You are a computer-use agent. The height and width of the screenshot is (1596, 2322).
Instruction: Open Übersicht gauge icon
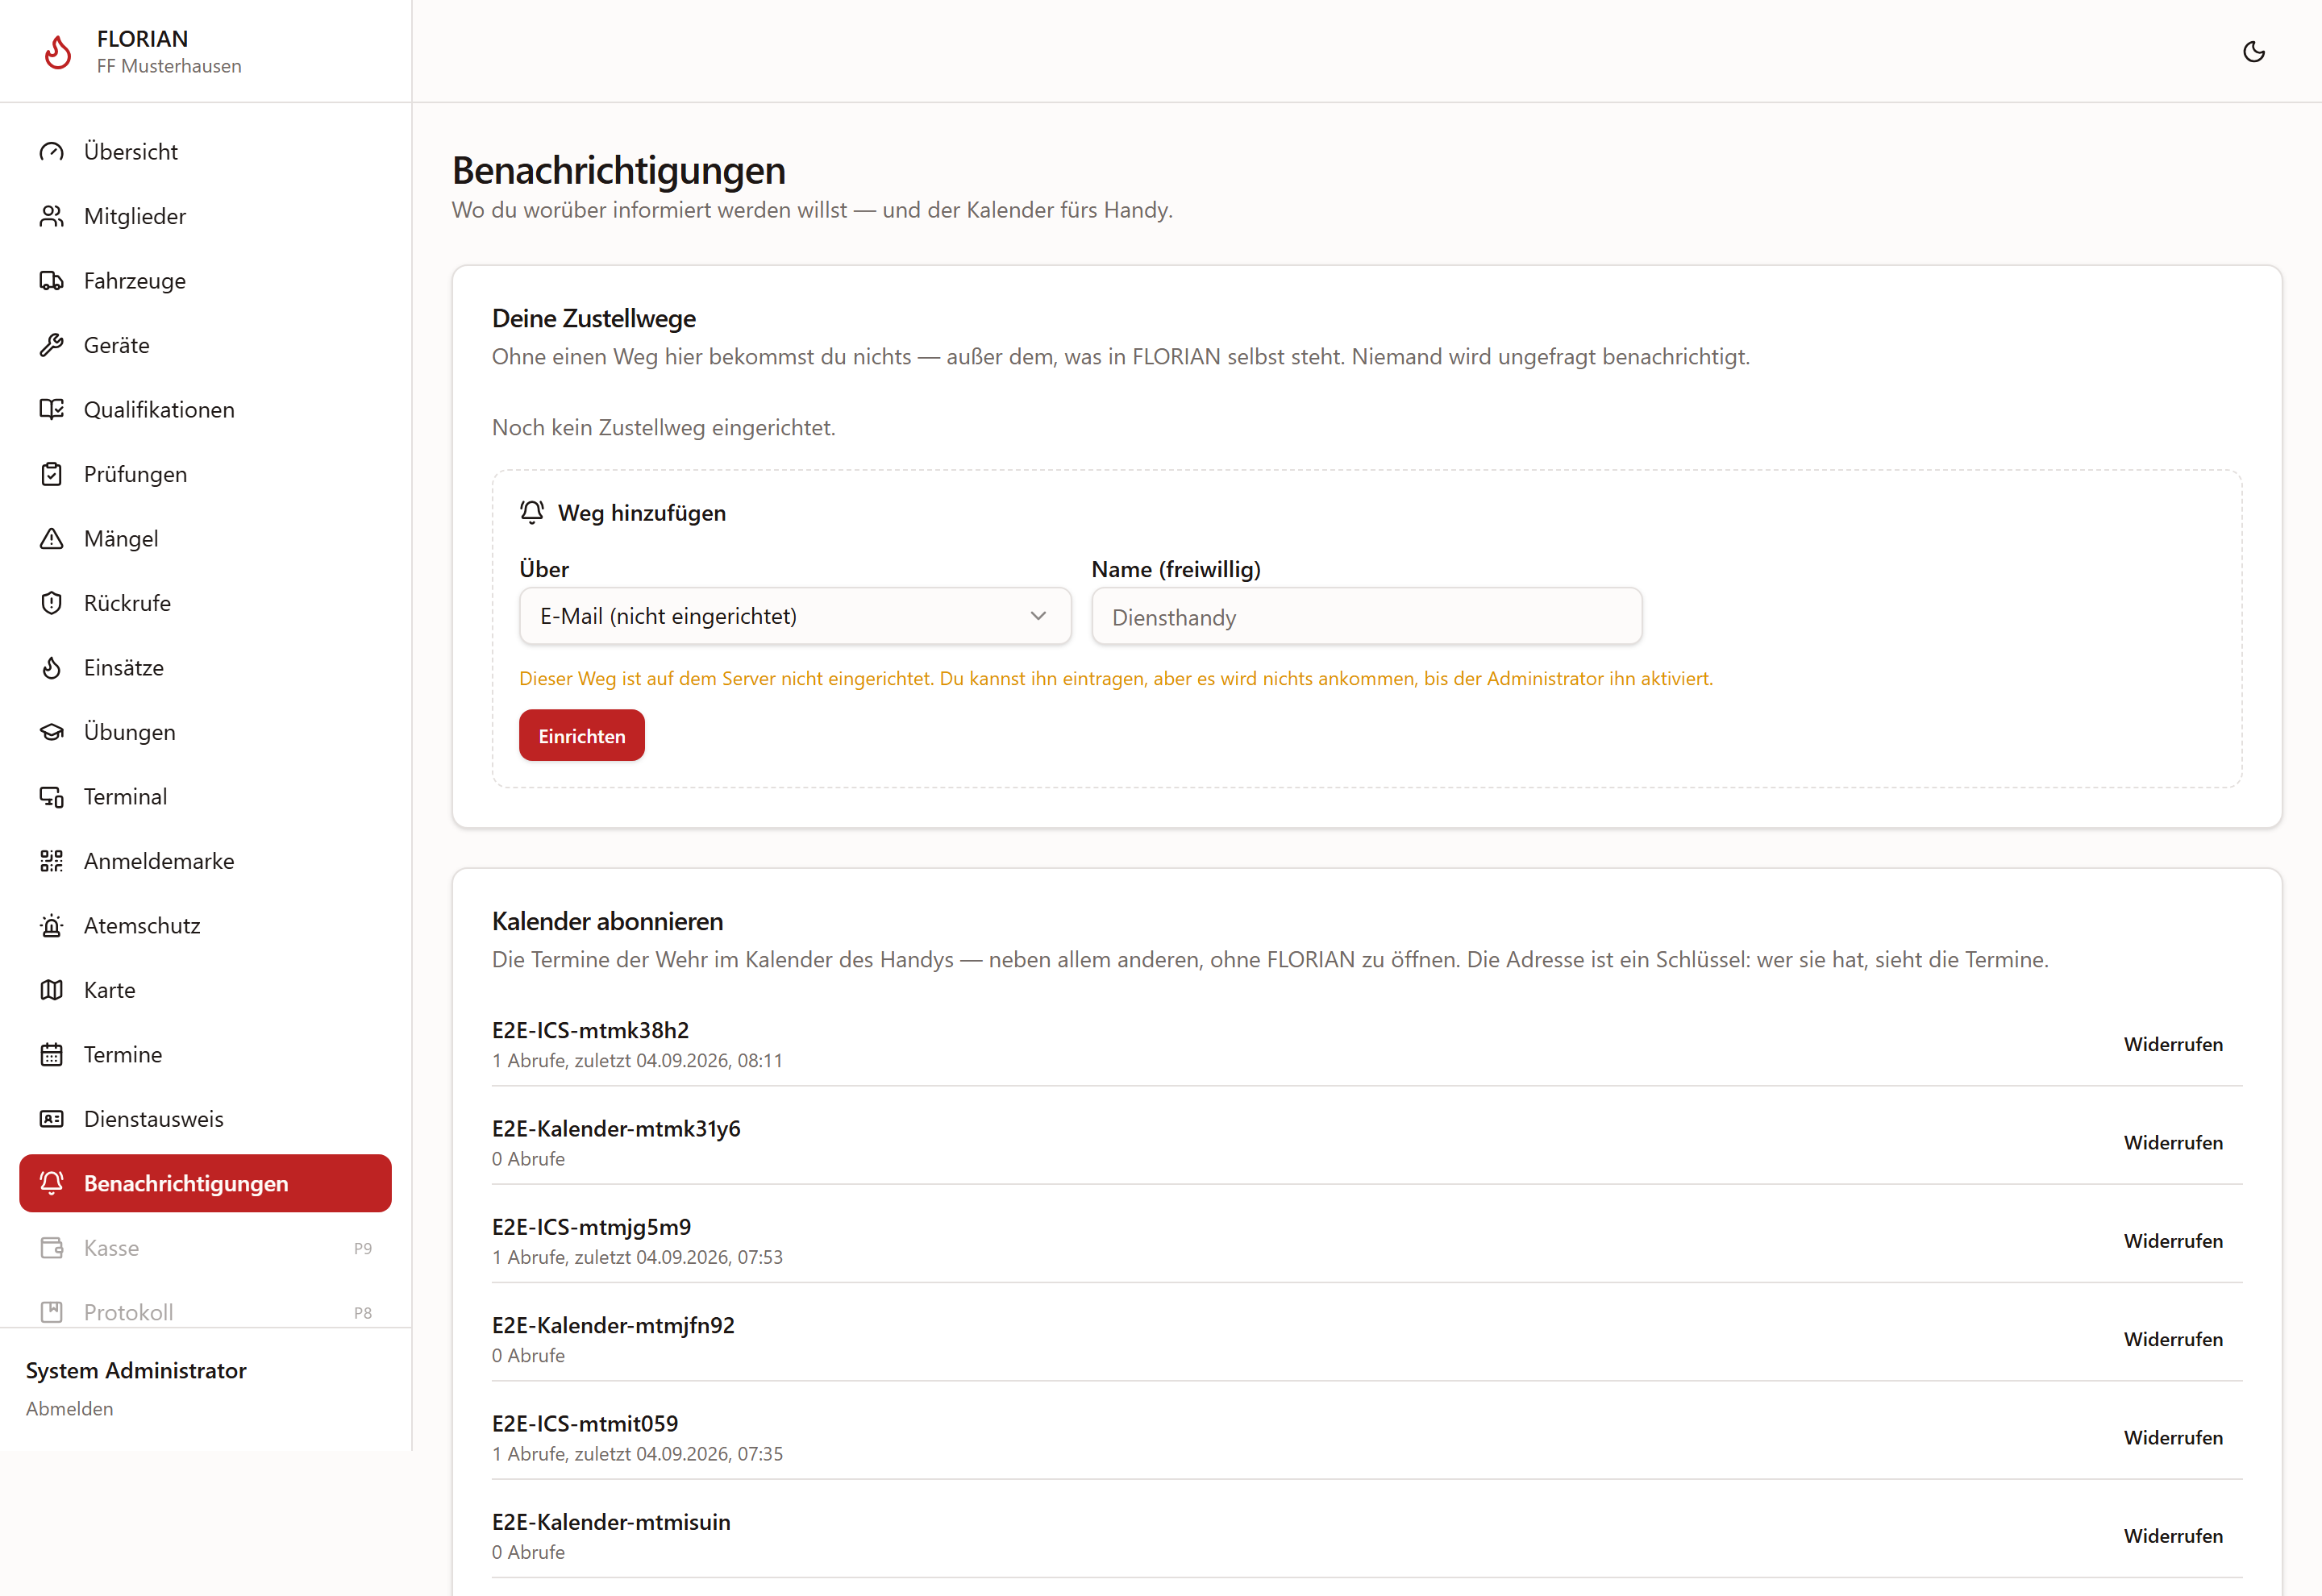pos(51,152)
